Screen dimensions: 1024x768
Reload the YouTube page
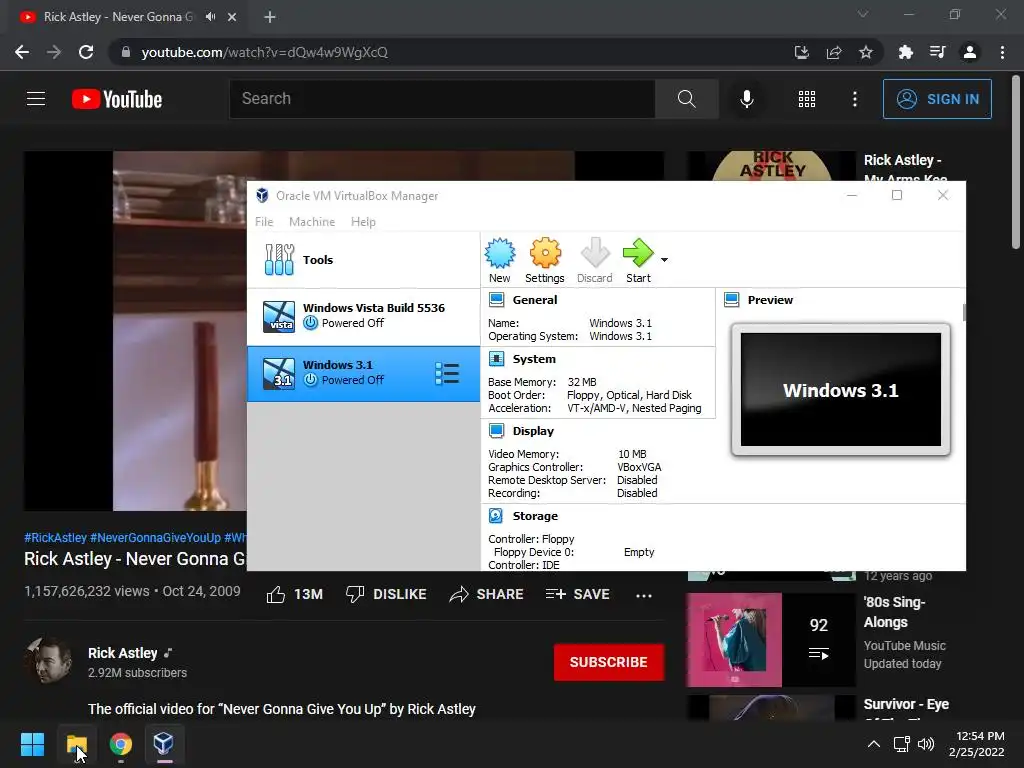pyautogui.click(x=86, y=52)
